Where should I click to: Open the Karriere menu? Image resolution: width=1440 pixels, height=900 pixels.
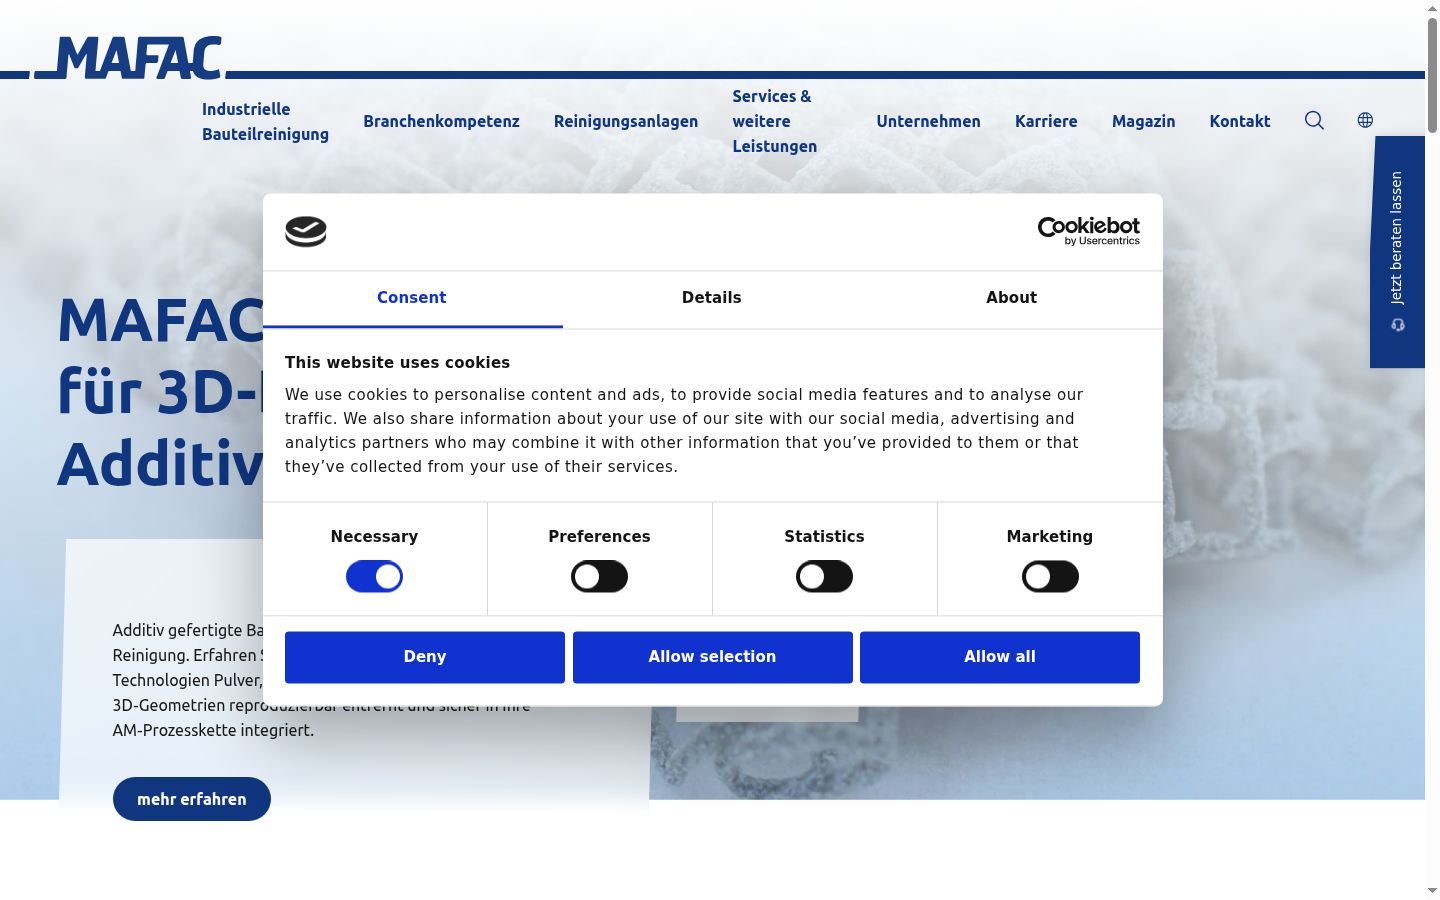click(x=1046, y=121)
